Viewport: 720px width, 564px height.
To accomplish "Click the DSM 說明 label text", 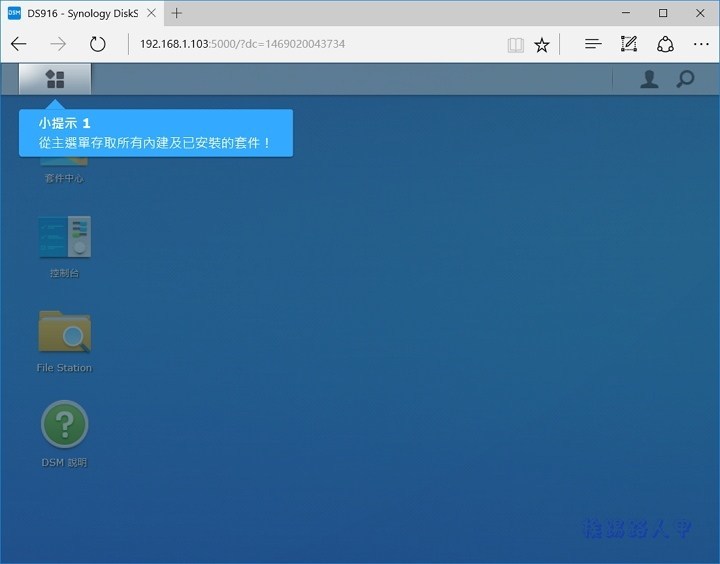I will pos(64,462).
